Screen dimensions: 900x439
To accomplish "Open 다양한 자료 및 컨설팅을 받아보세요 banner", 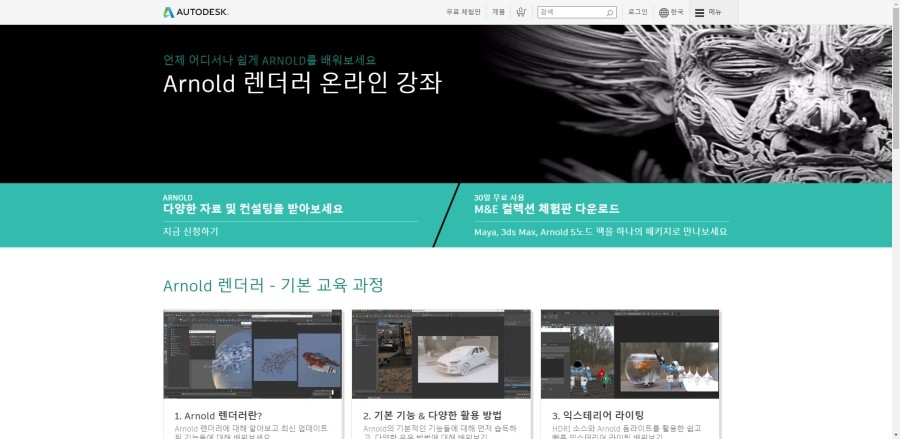I will 253,209.
